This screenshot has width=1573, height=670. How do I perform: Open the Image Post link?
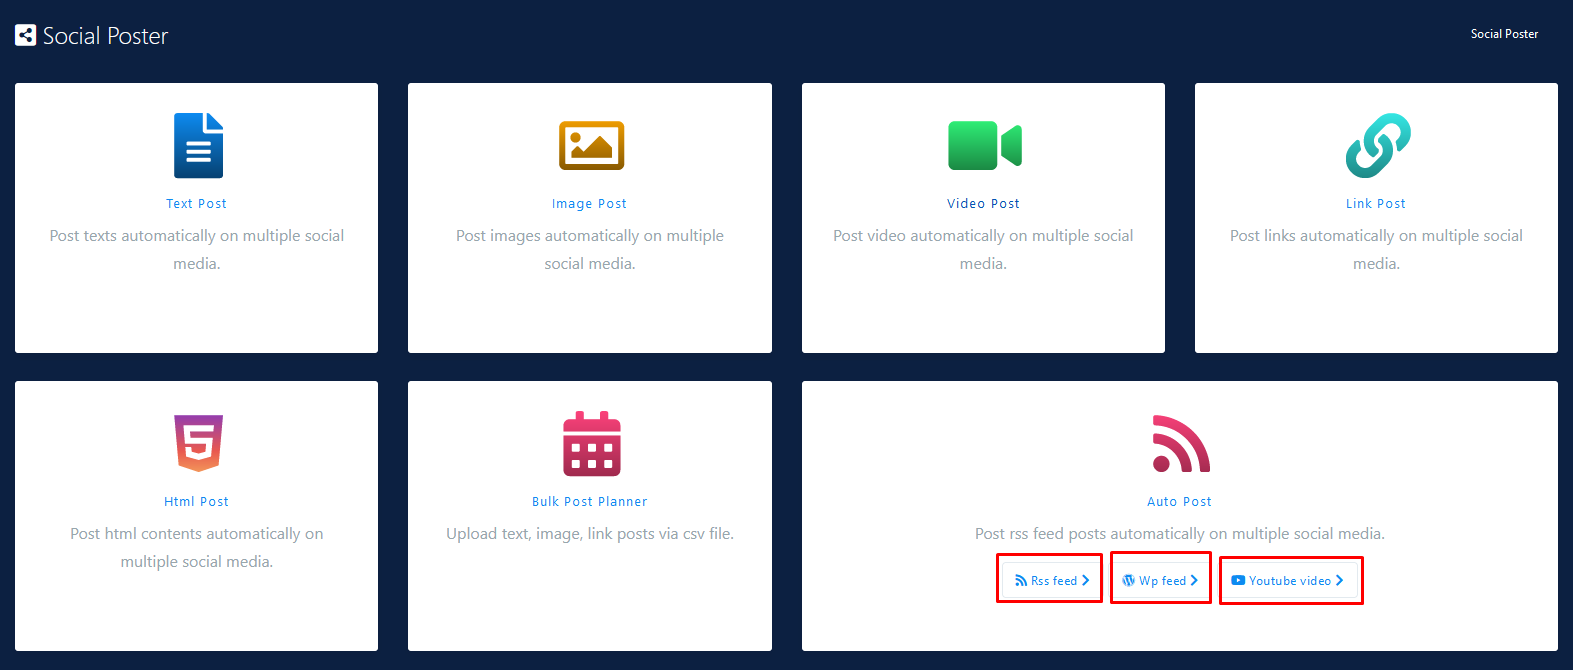point(589,204)
